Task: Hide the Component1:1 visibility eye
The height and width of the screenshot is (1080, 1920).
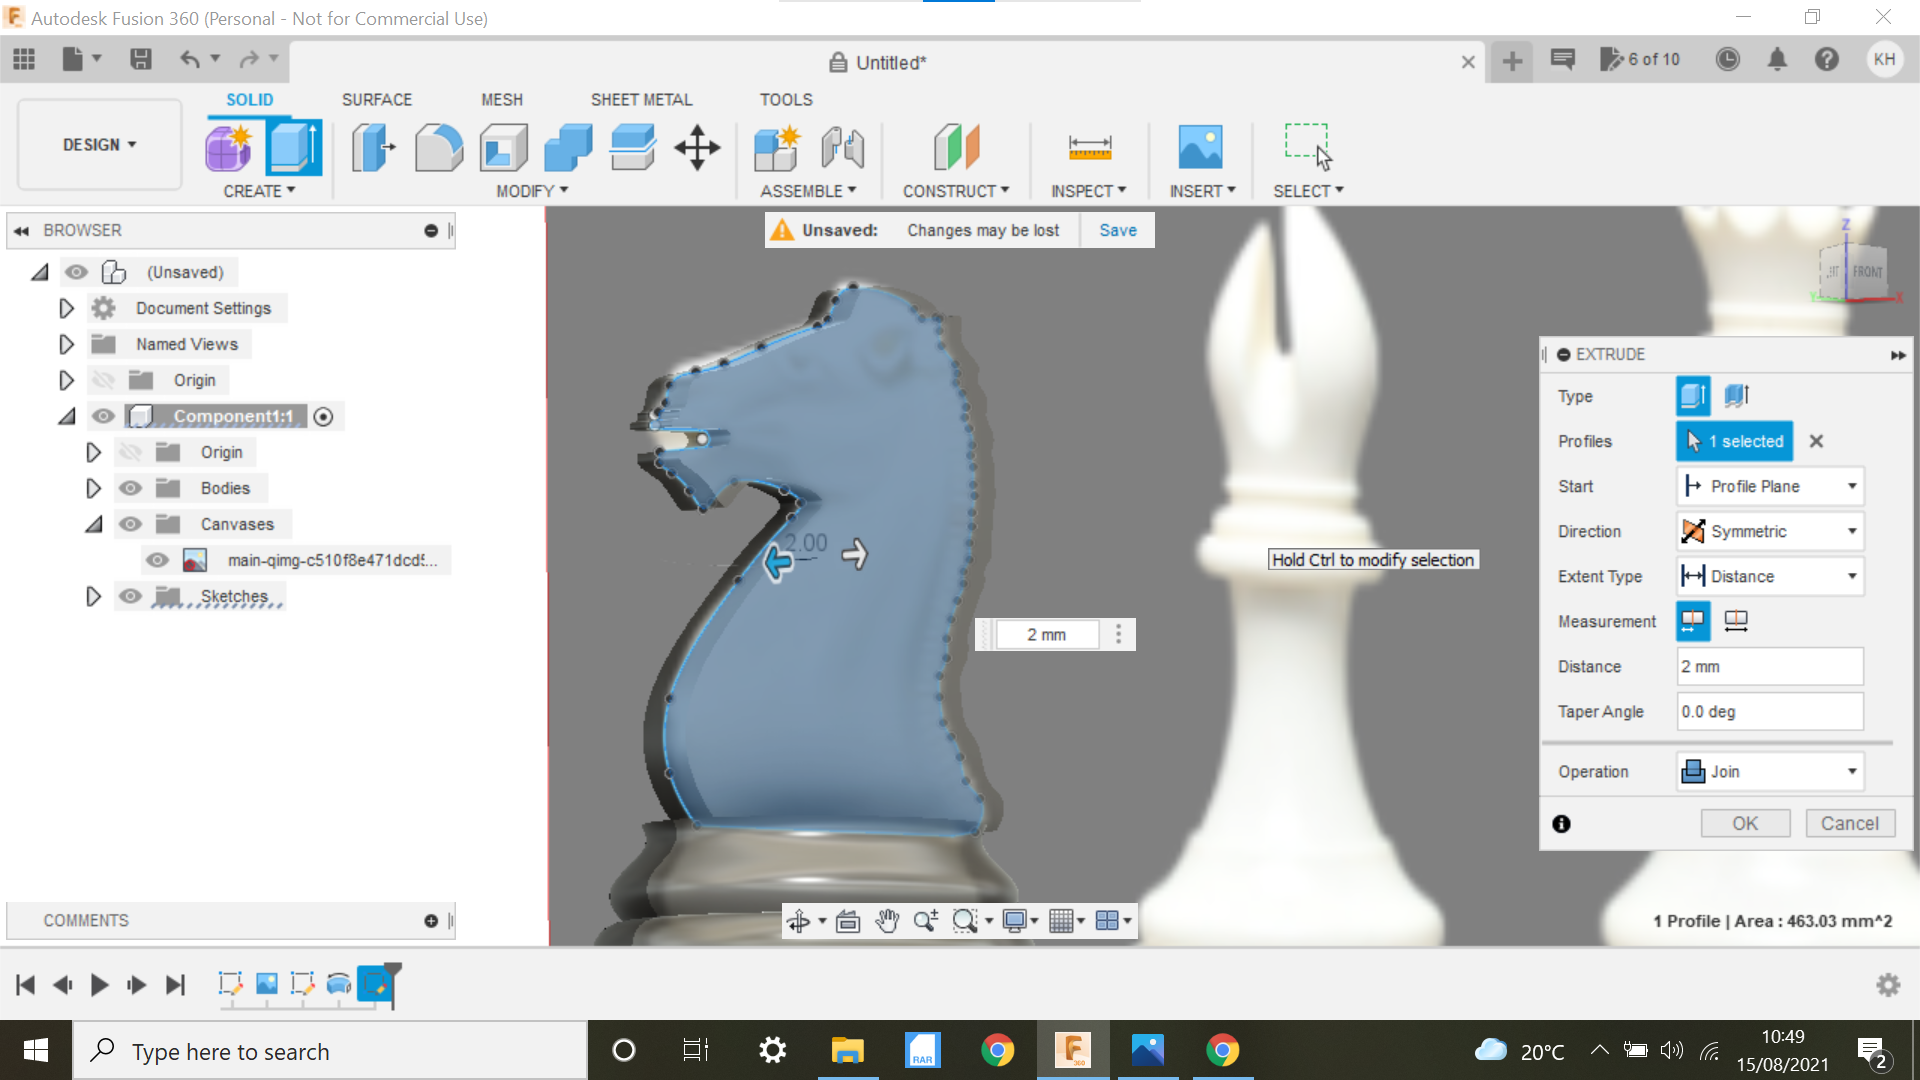Action: (104, 416)
